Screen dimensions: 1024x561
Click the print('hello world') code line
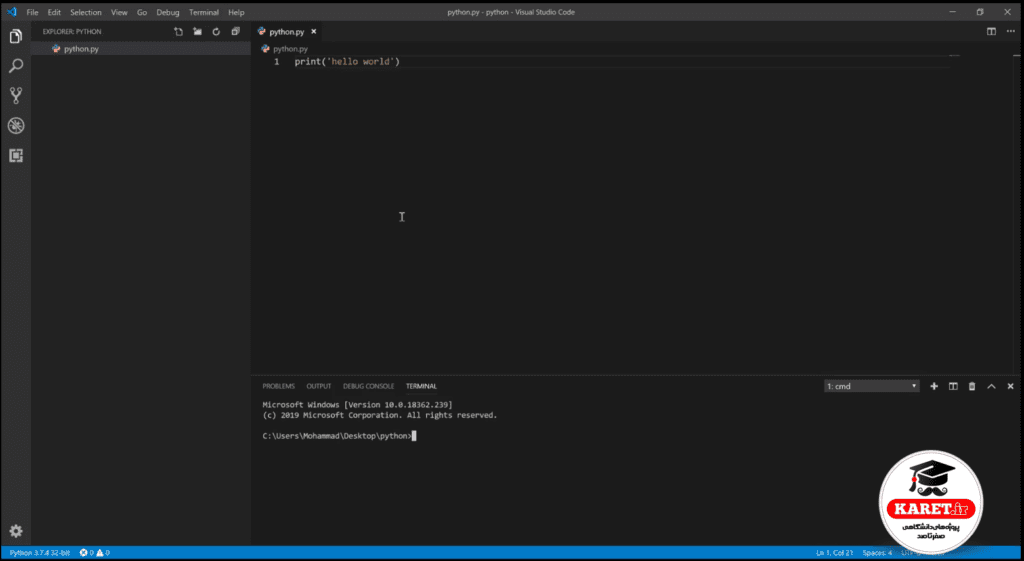347,61
